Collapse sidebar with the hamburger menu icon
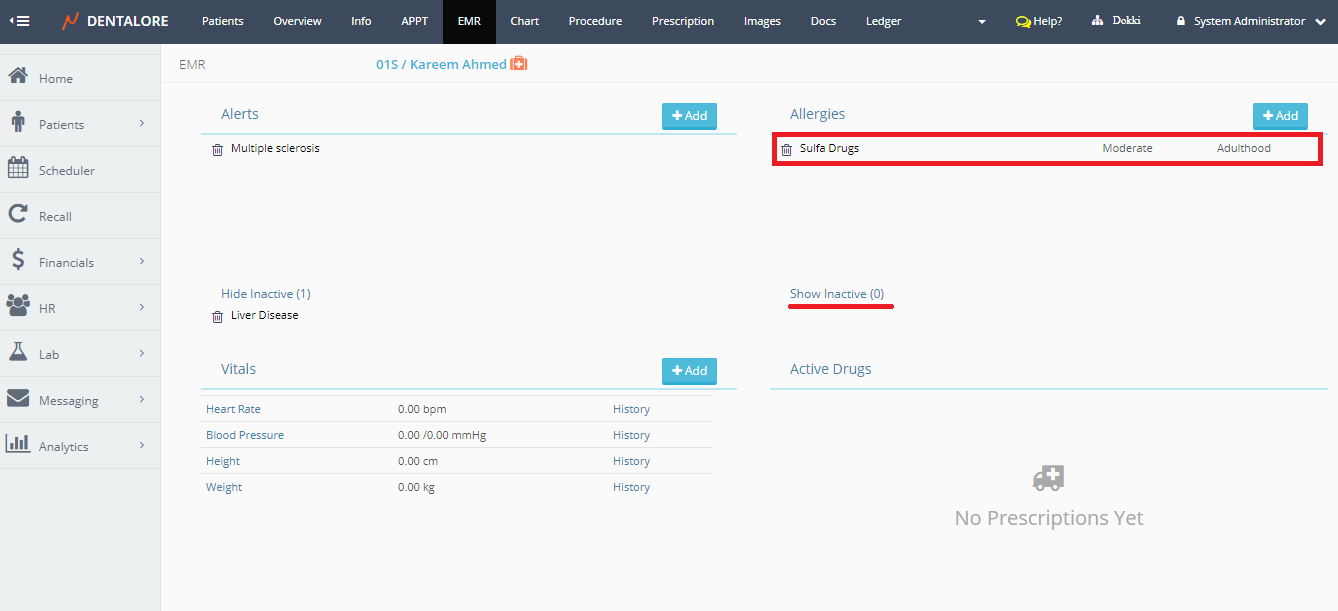Image resolution: width=1338 pixels, height=611 pixels. pos(19,21)
